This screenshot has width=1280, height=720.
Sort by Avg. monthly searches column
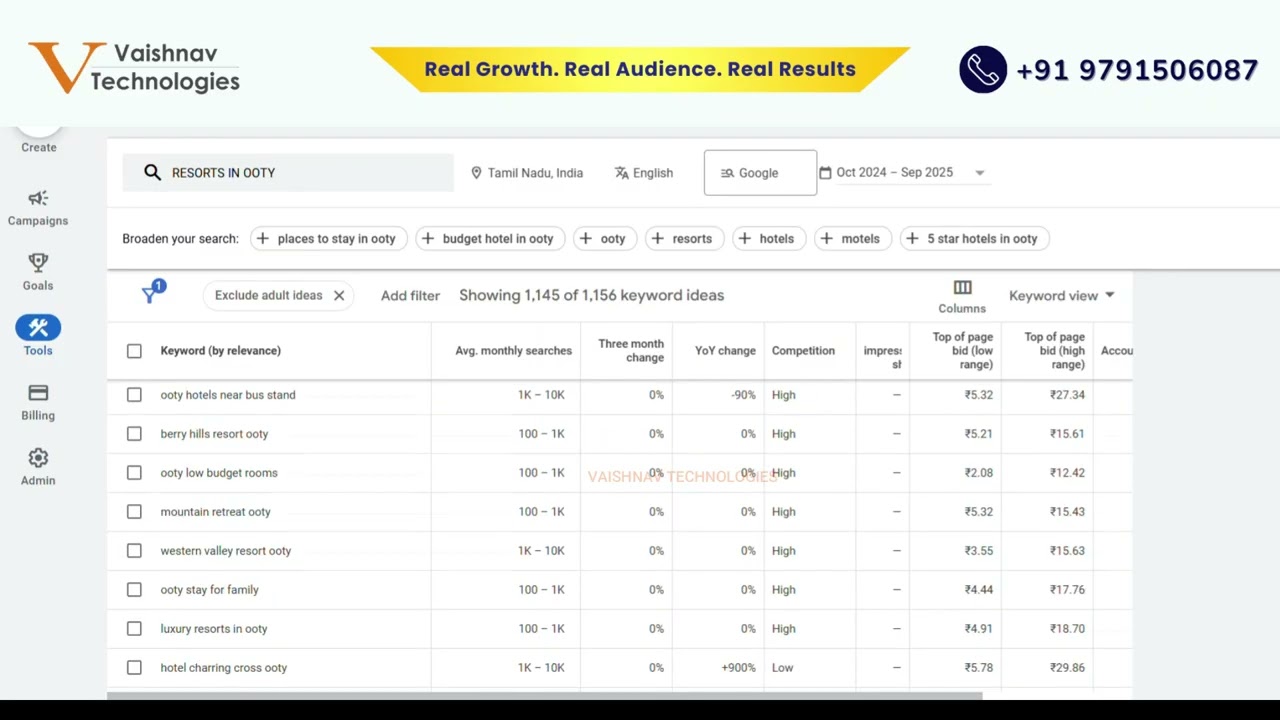click(513, 351)
